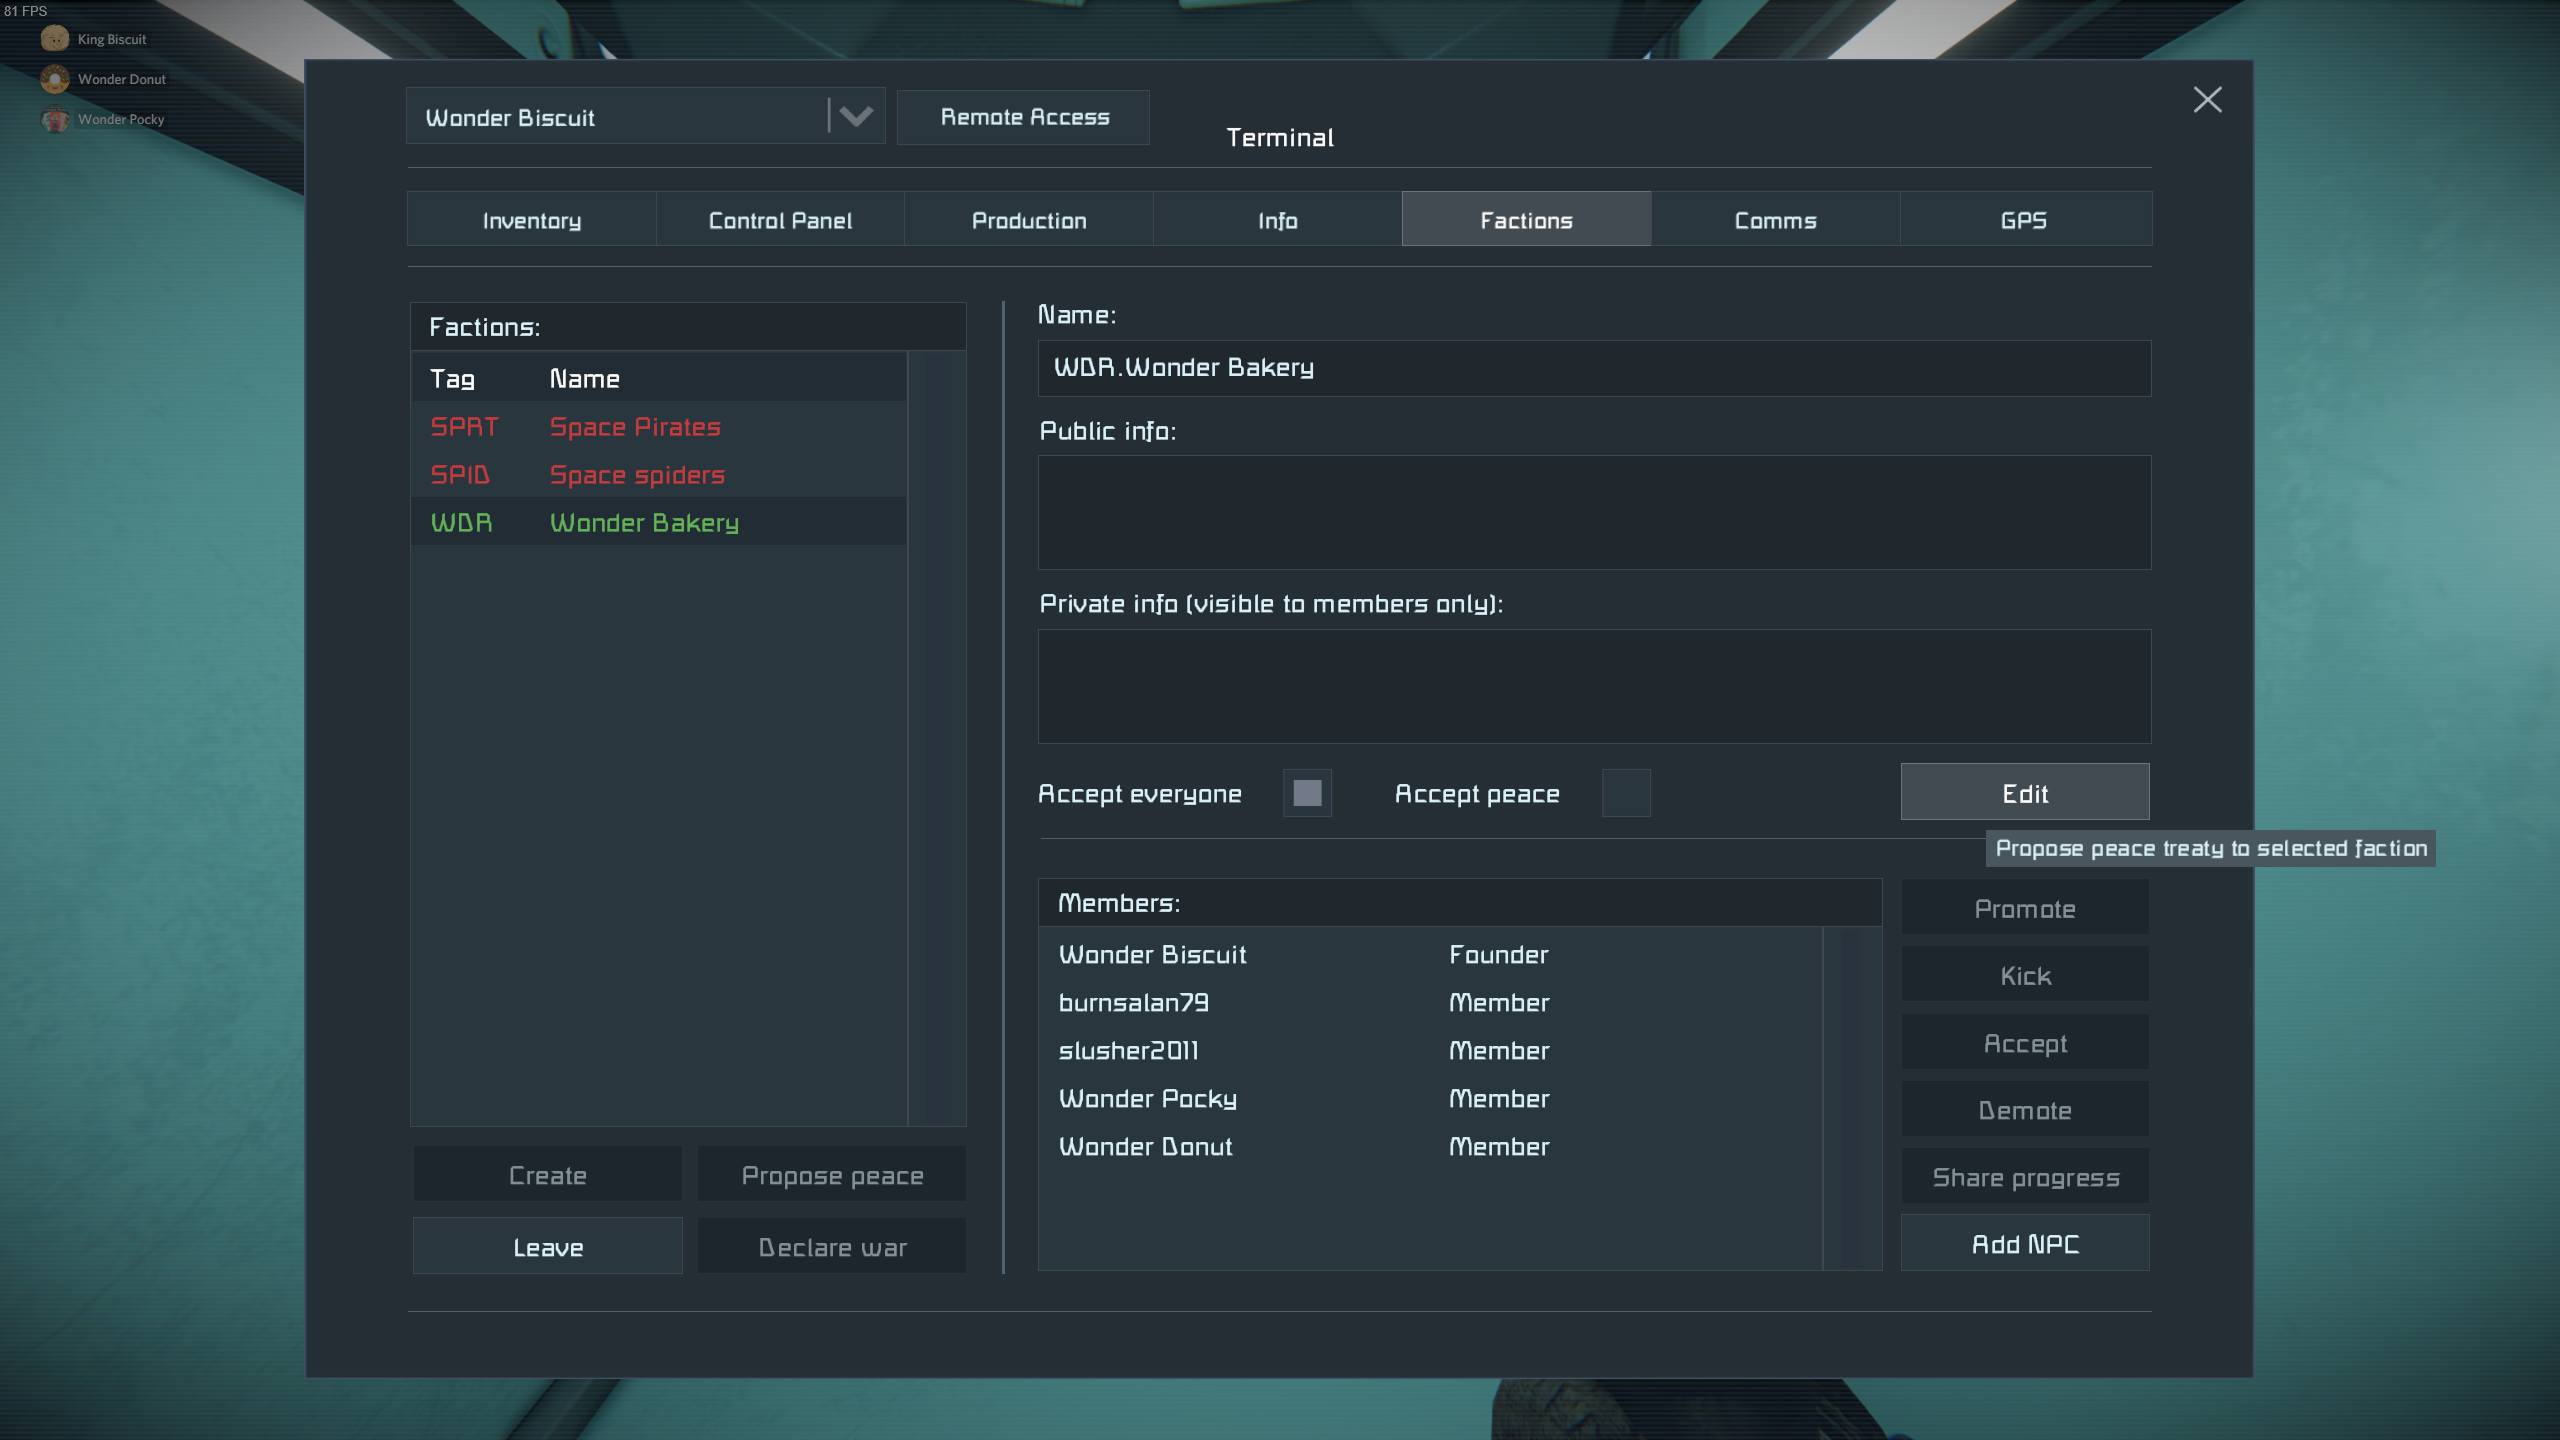The height and width of the screenshot is (1440, 2560).
Task: Open the GPS tab
Action: (2024, 220)
